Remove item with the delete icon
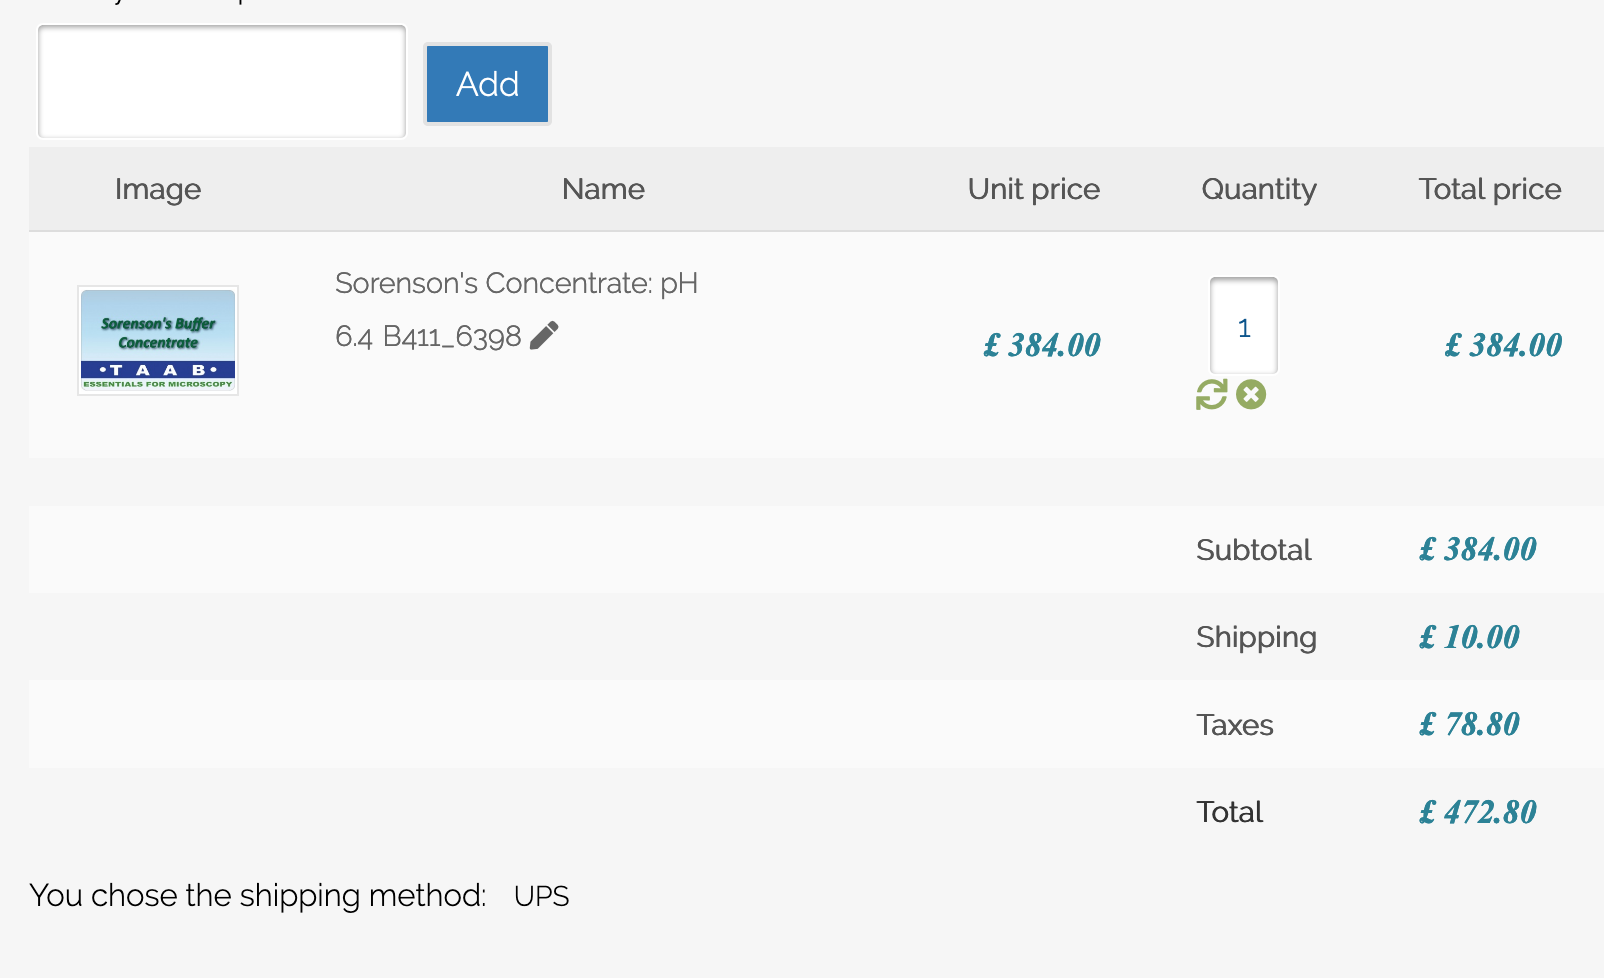The width and height of the screenshot is (1604, 978). click(1251, 395)
